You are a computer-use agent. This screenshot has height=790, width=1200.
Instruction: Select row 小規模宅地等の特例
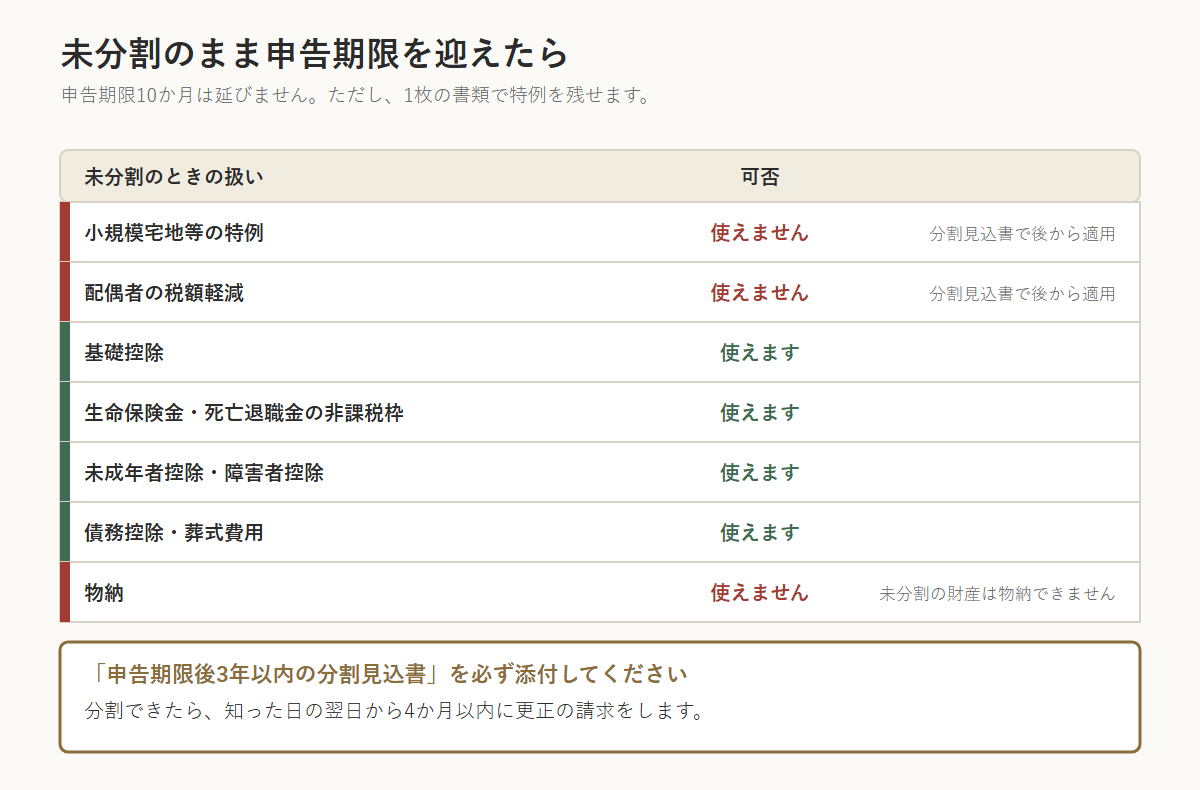600,232
